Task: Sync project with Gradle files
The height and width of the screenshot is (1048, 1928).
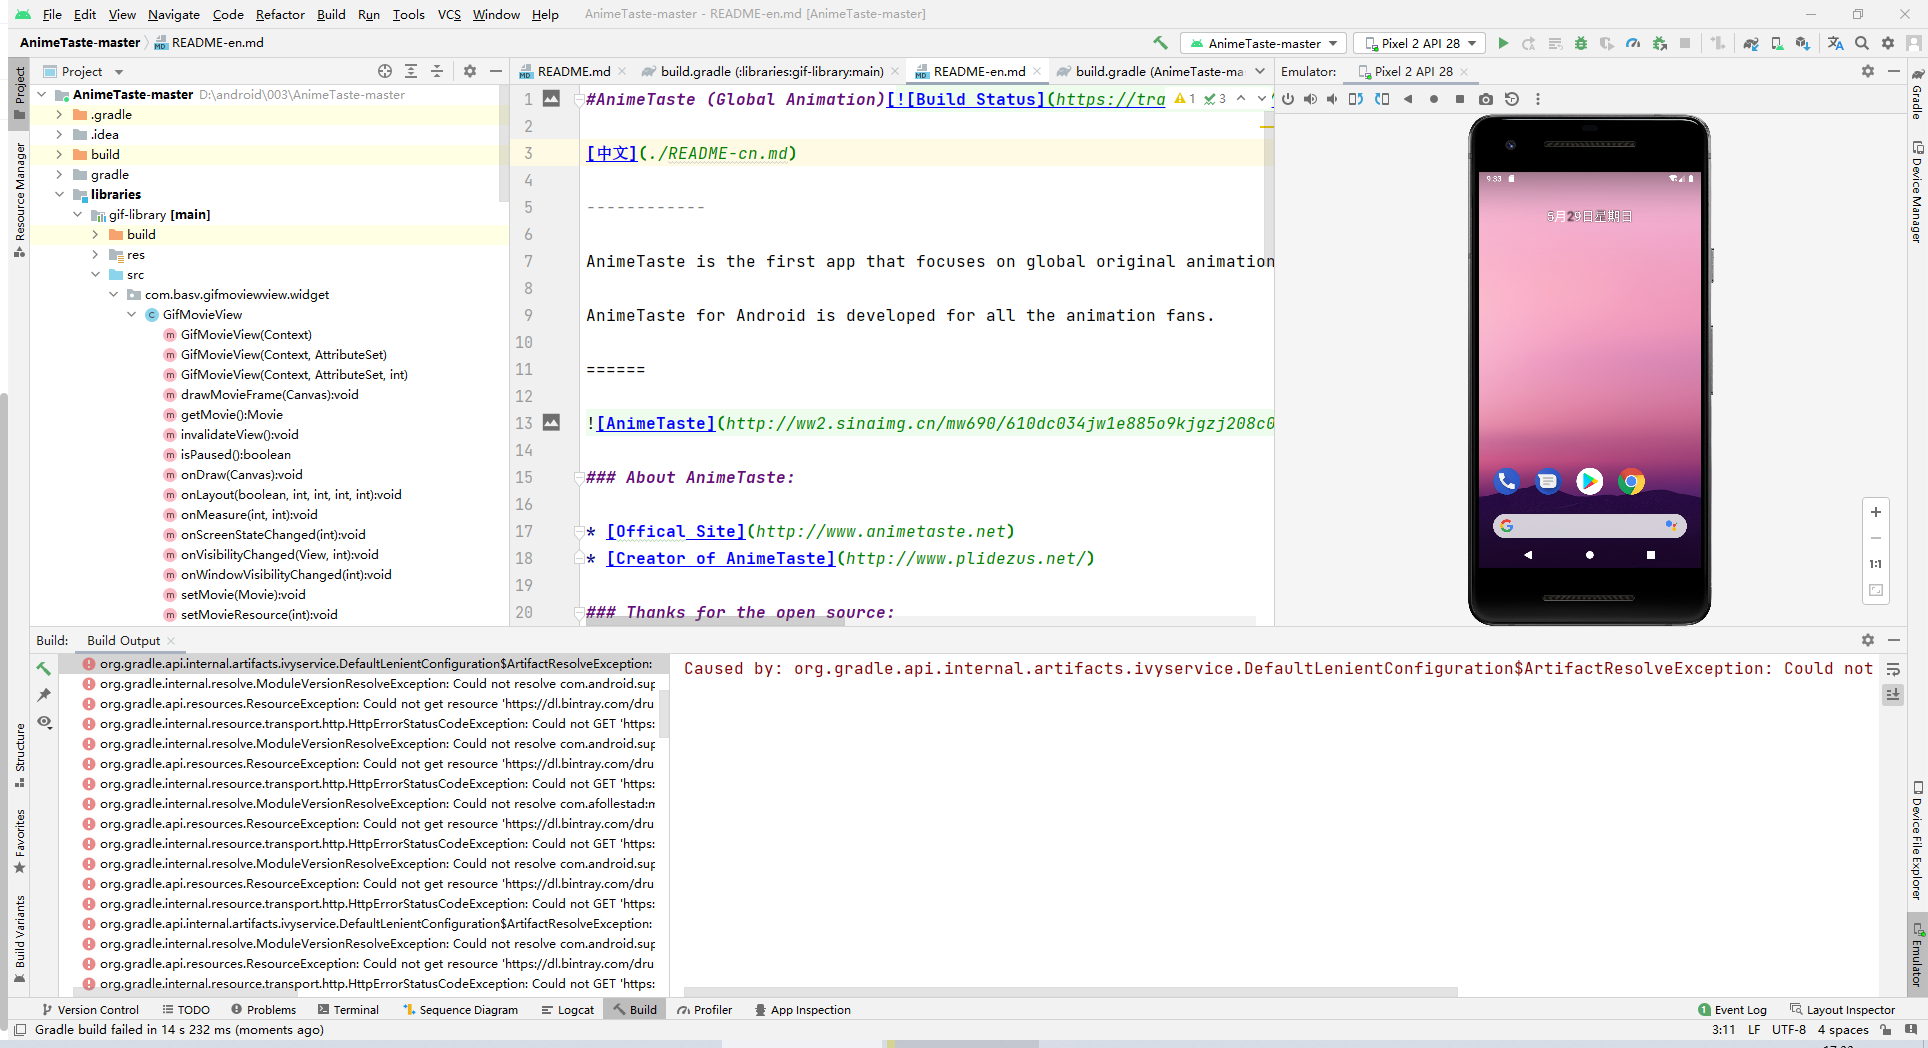Action: [x=1751, y=43]
